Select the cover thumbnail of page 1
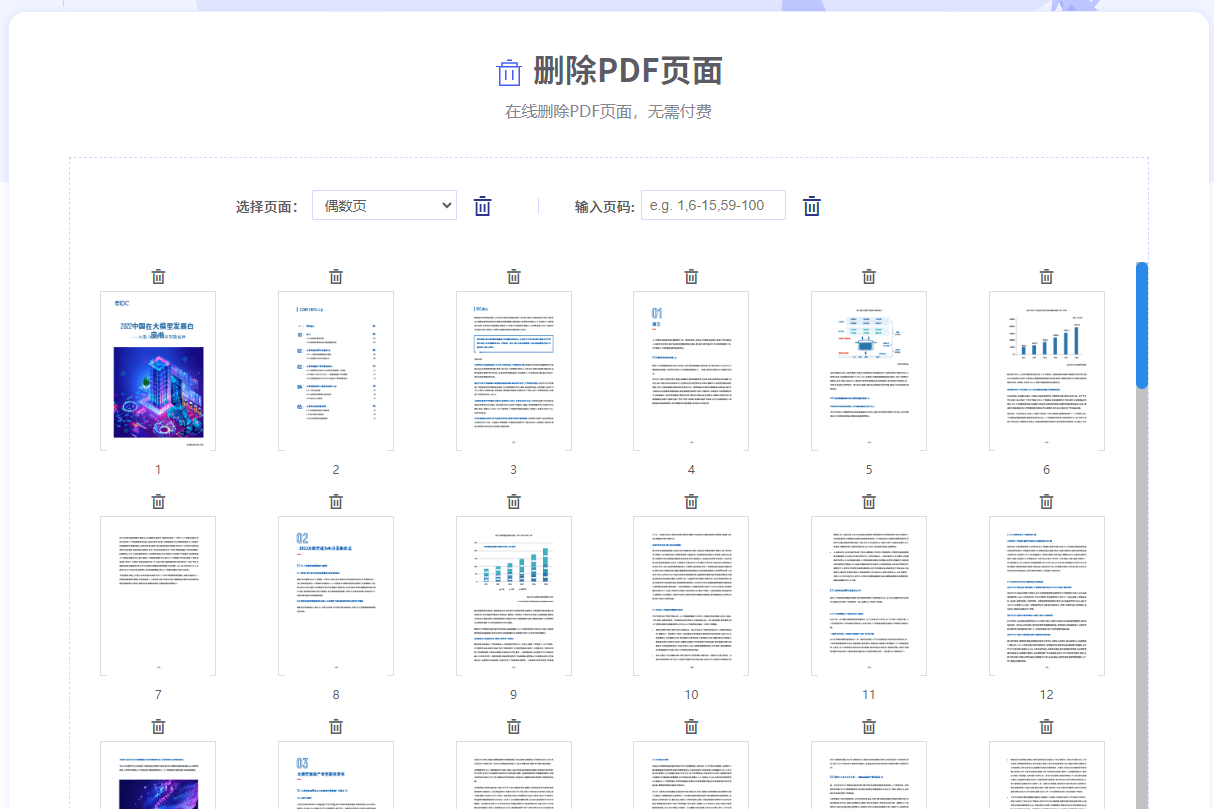 [157, 369]
